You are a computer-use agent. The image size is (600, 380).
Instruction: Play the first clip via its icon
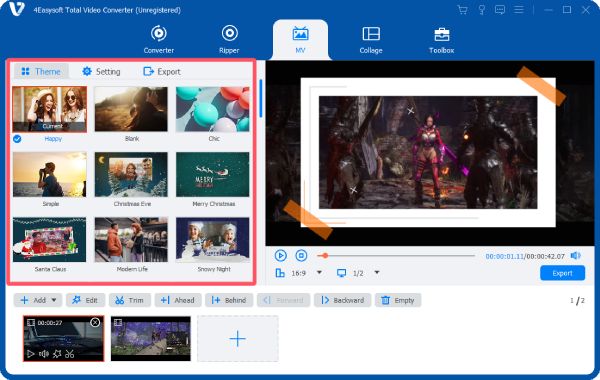(31, 354)
